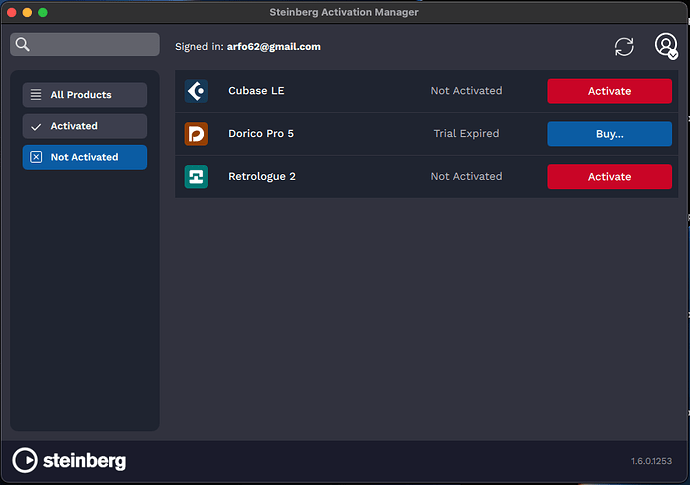Switch to the Activated filter
This screenshot has height=485, width=690.
[85, 126]
